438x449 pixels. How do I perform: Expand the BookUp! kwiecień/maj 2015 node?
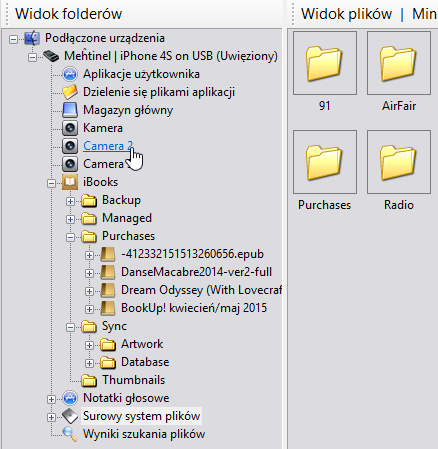point(89,309)
